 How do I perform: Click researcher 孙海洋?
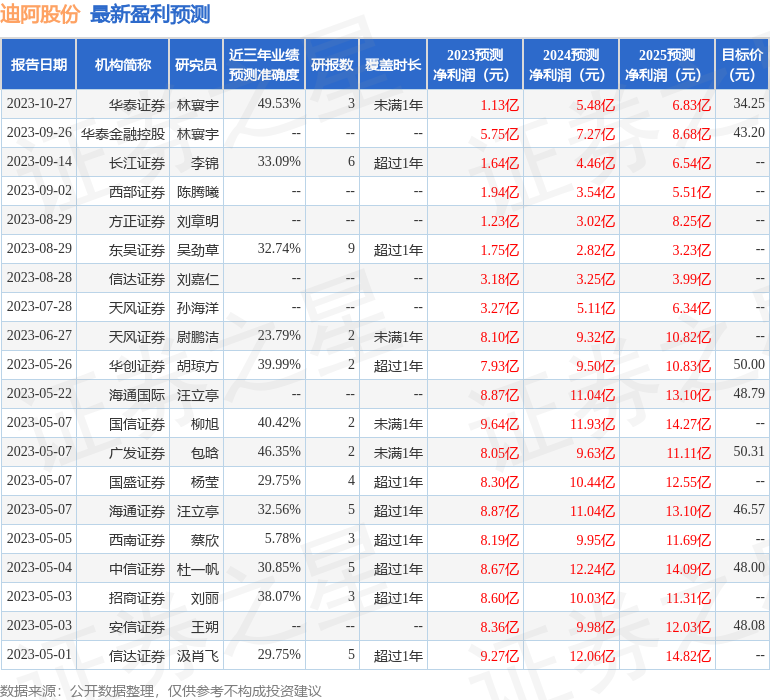198,308
